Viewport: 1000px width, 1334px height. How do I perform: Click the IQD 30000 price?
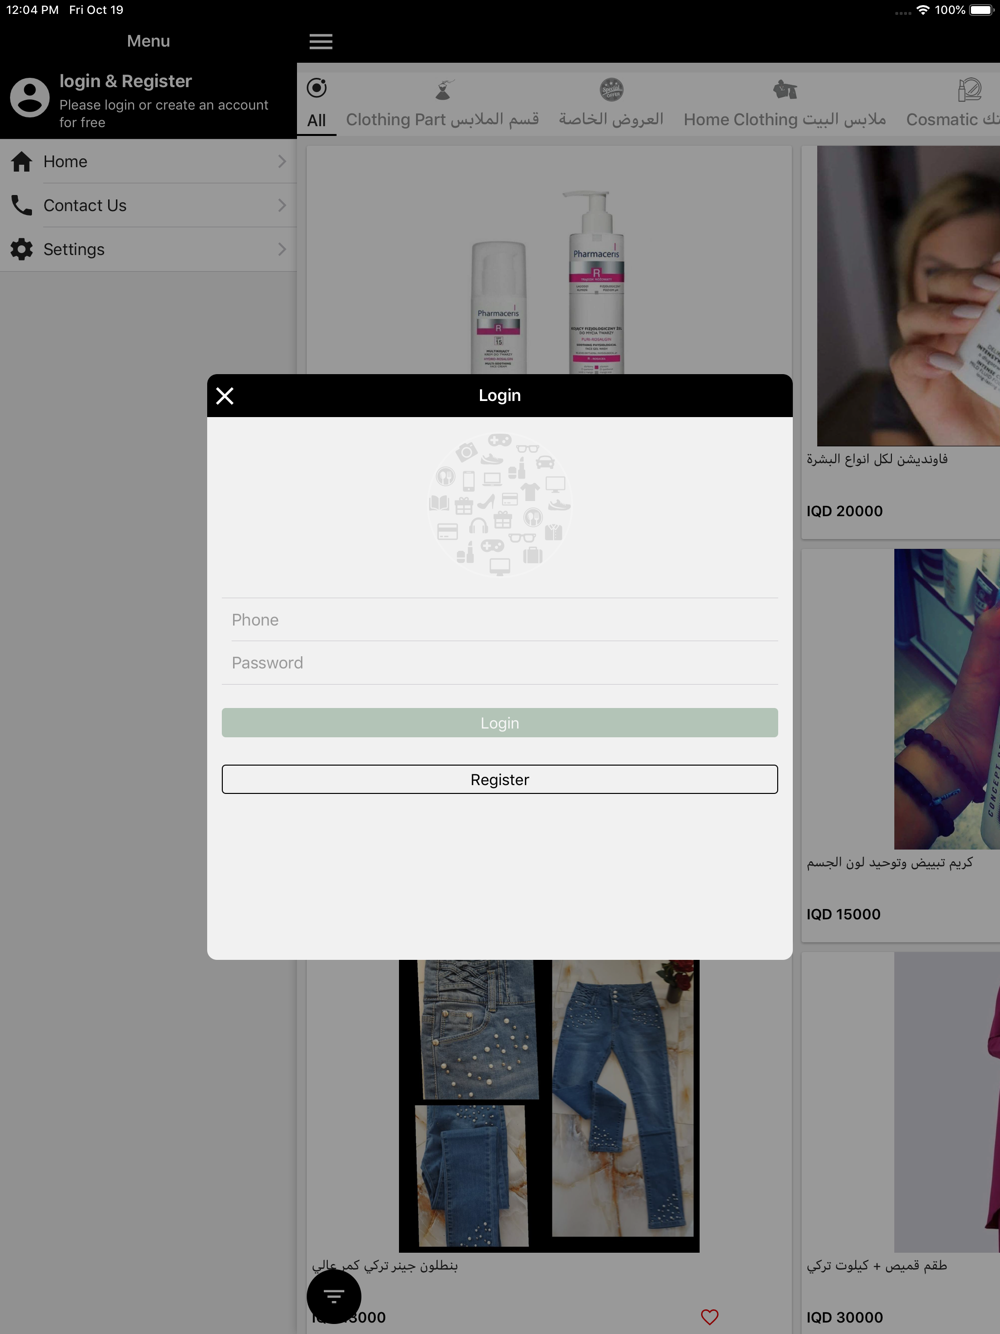[845, 1317]
